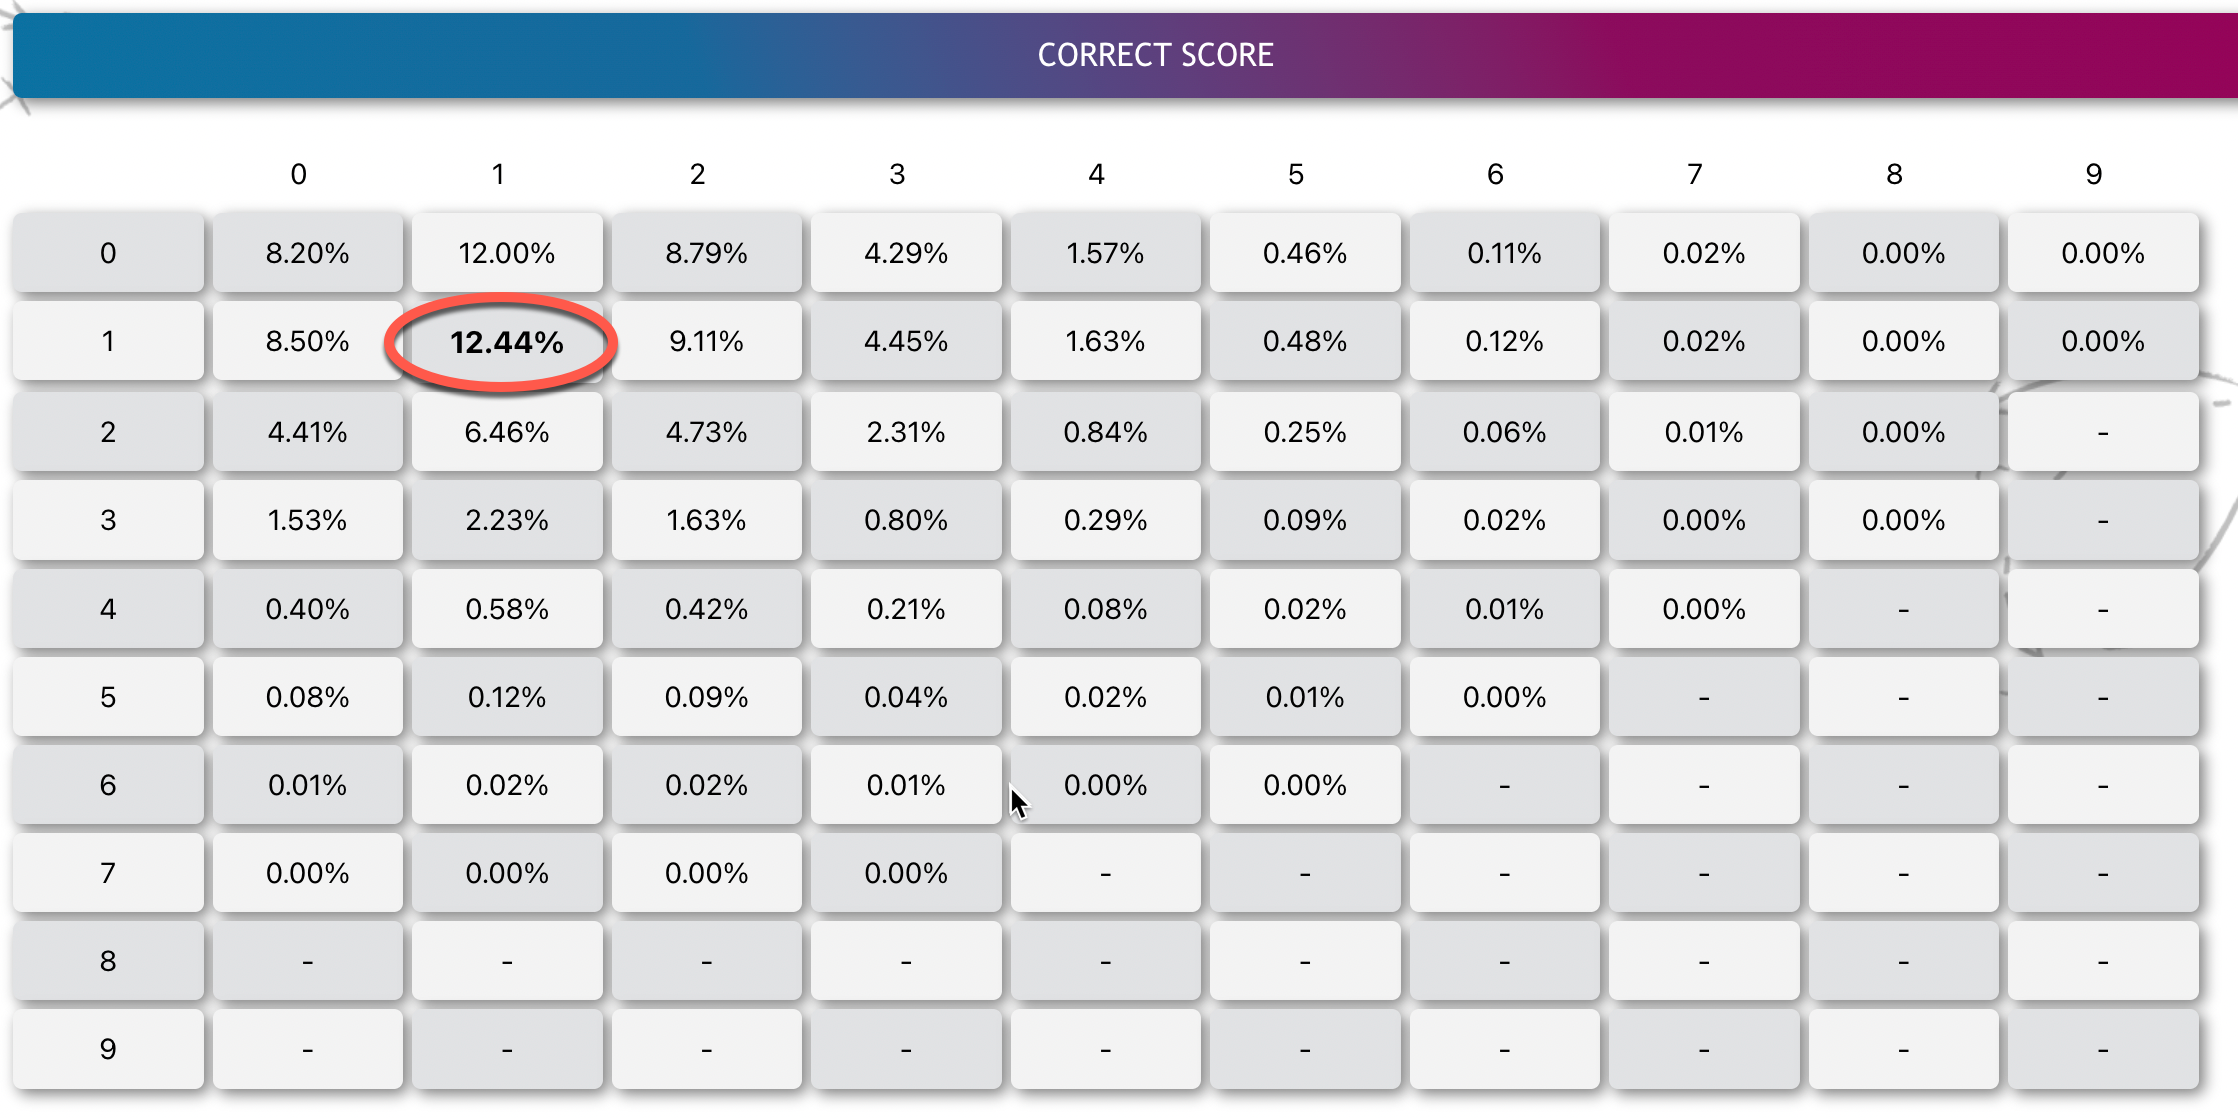Viewport: 2238px width, 1118px height.
Task: Select column header 5
Action: tap(1296, 174)
